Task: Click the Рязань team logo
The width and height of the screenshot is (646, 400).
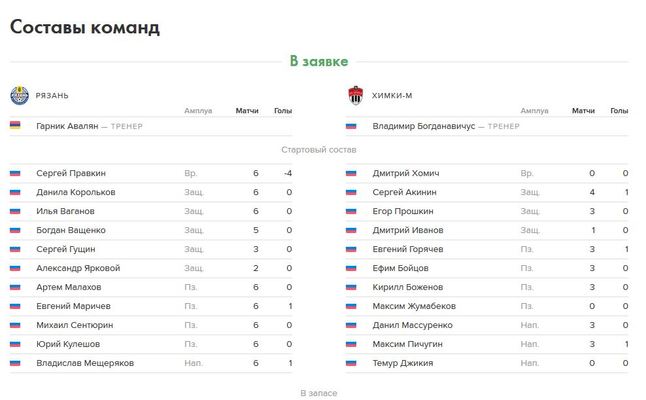Action: click(x=19, y=95)
